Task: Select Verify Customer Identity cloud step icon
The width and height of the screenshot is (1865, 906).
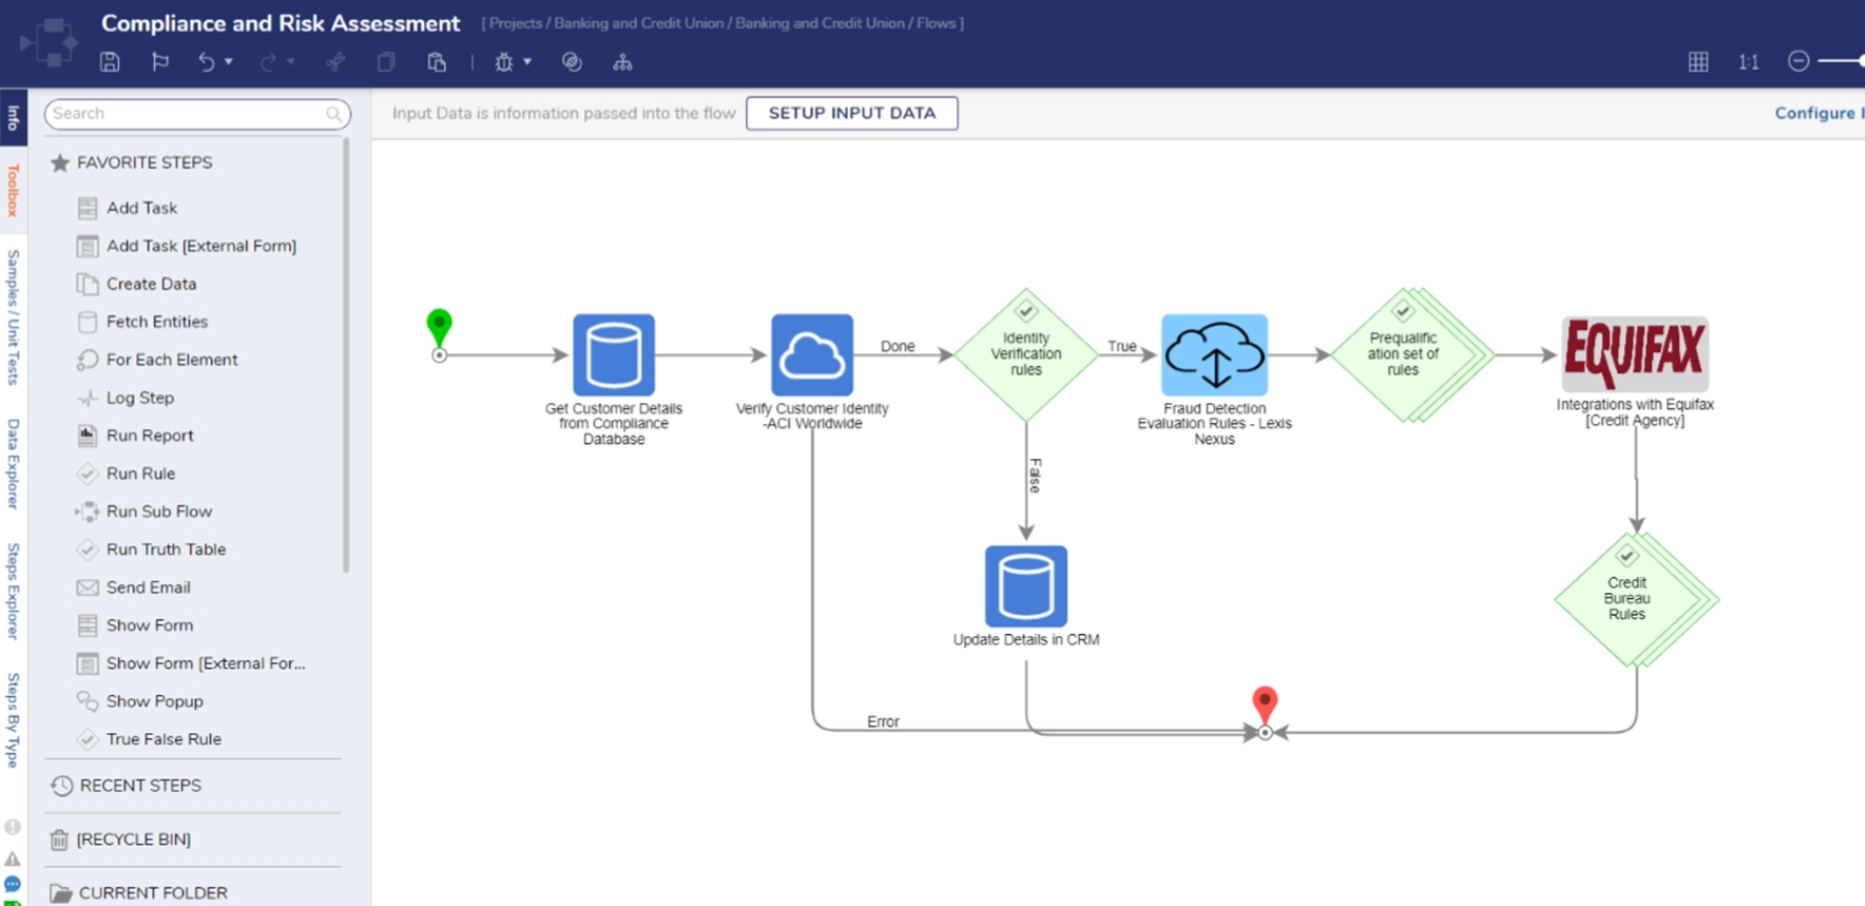Action: pos(812,355)
